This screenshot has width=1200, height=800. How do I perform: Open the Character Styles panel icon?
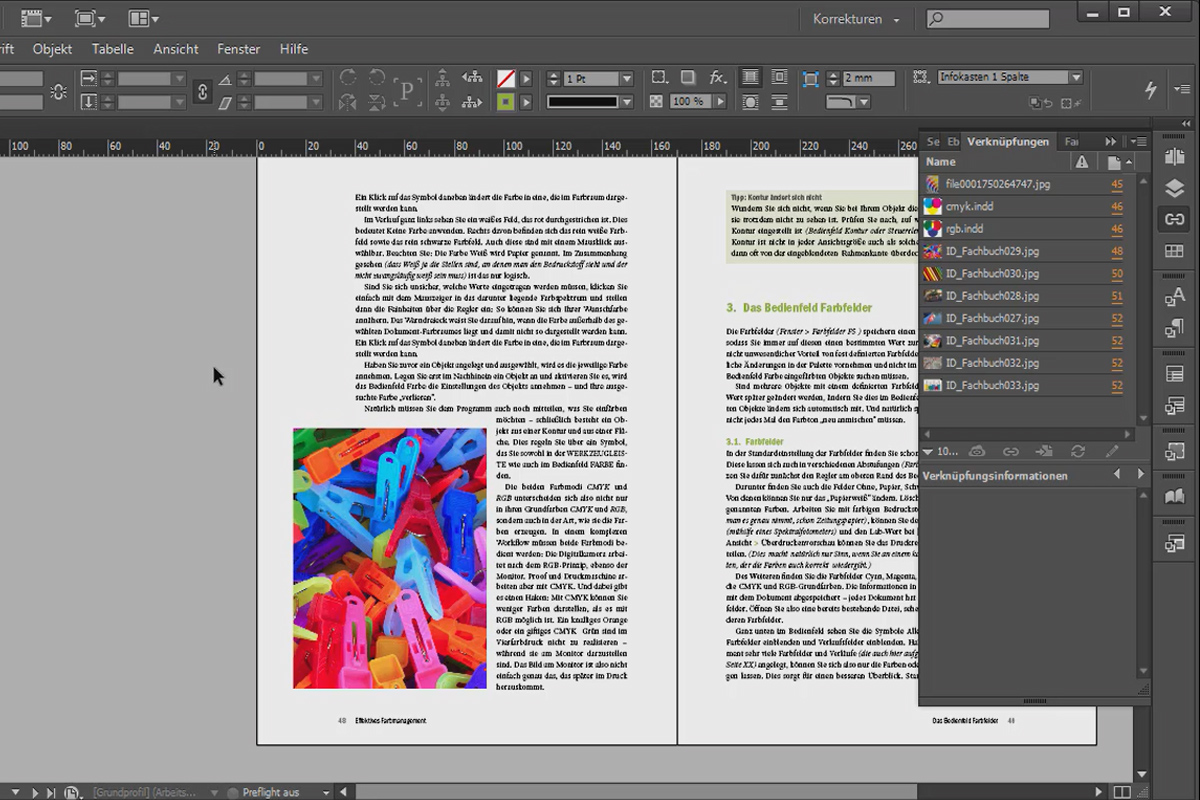tap(1174, 296)
